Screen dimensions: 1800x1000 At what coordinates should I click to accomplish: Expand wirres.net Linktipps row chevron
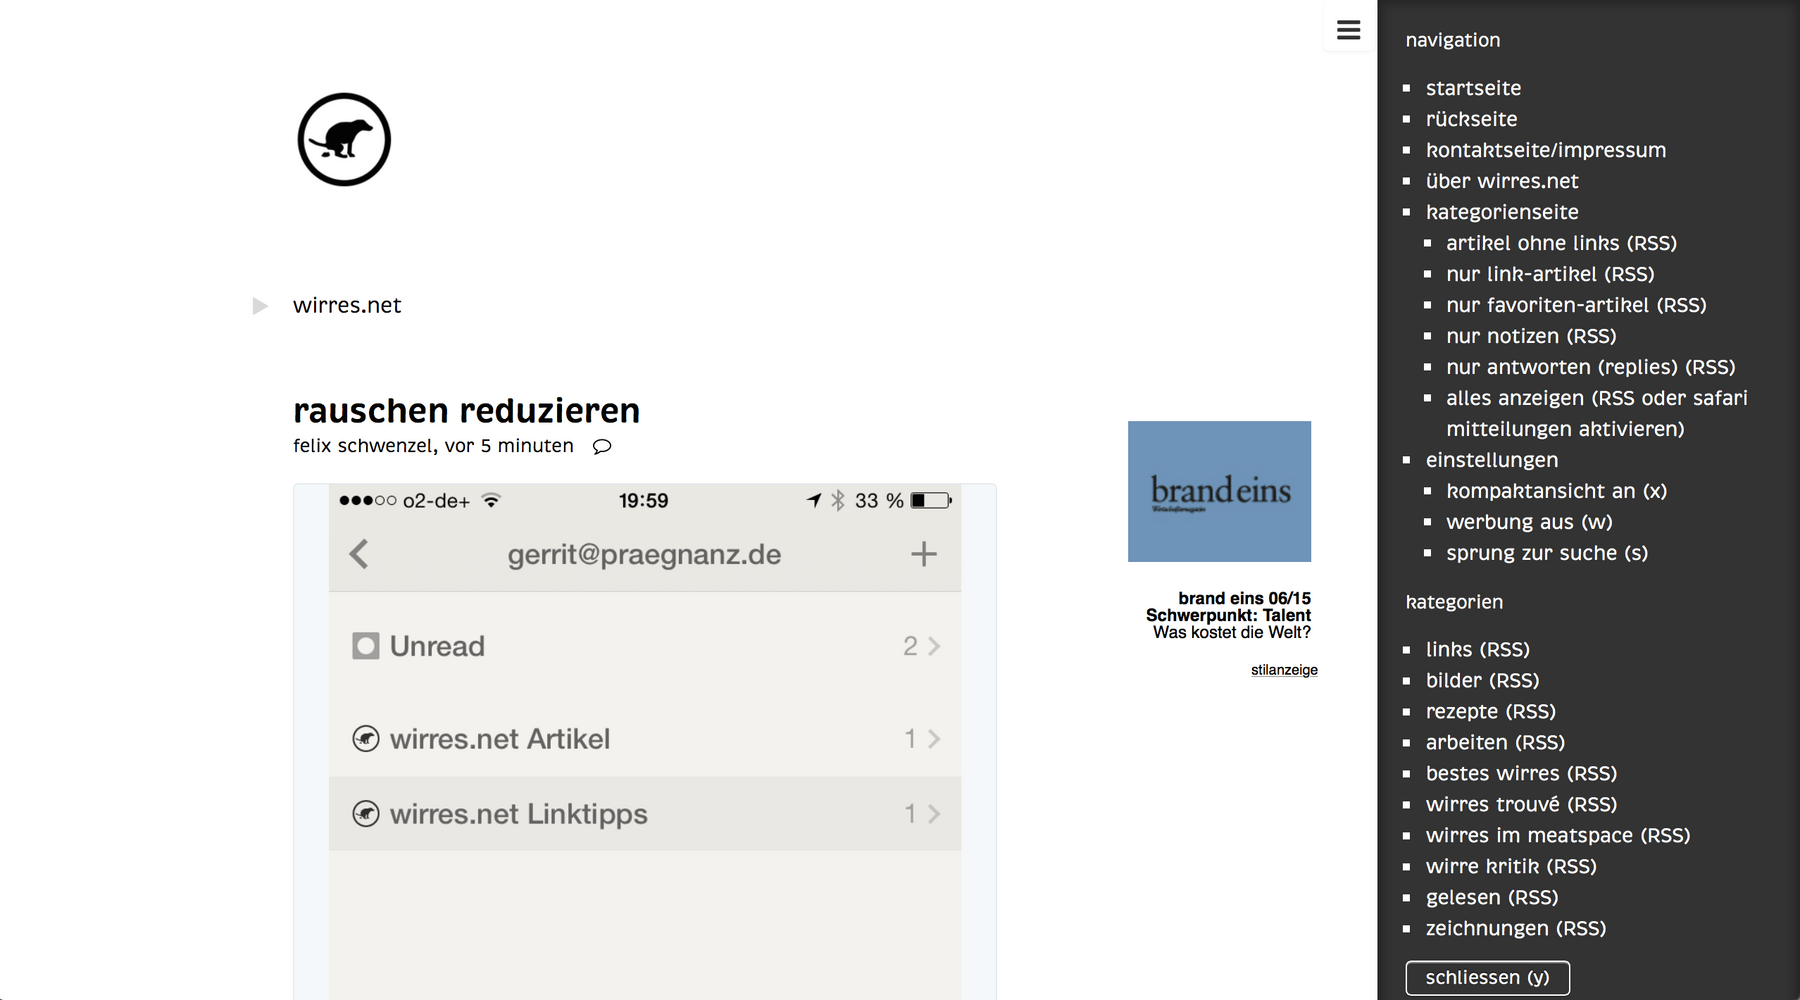pos(934,814)
